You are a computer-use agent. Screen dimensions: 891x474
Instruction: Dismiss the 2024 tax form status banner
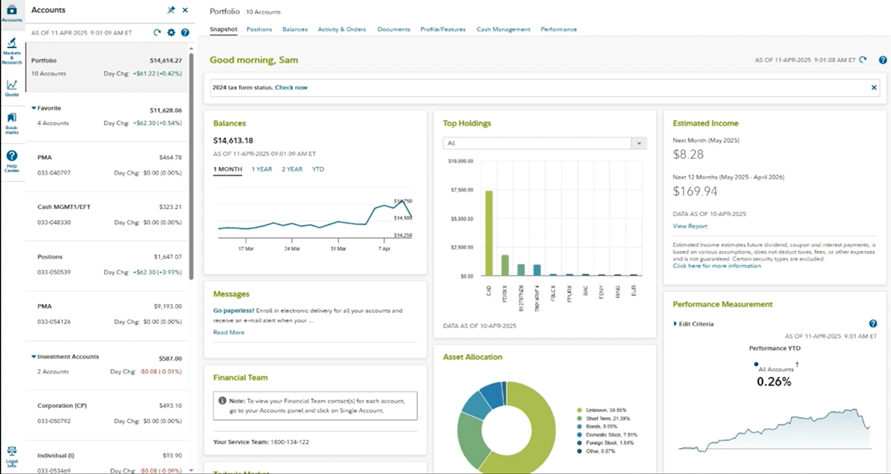click(x=874, y=88)
